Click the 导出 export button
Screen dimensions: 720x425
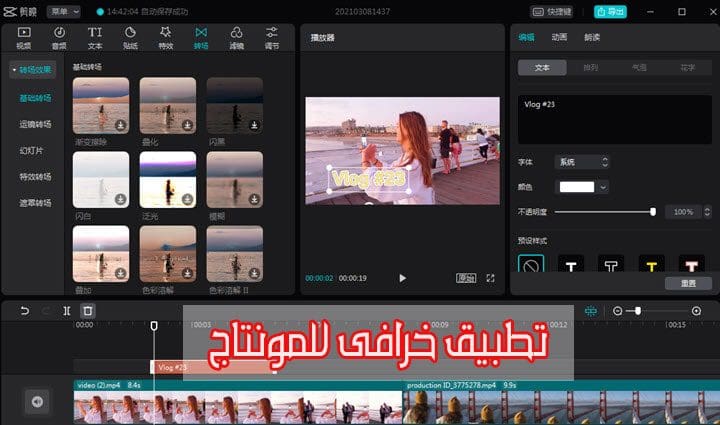(x=610, y=11)
